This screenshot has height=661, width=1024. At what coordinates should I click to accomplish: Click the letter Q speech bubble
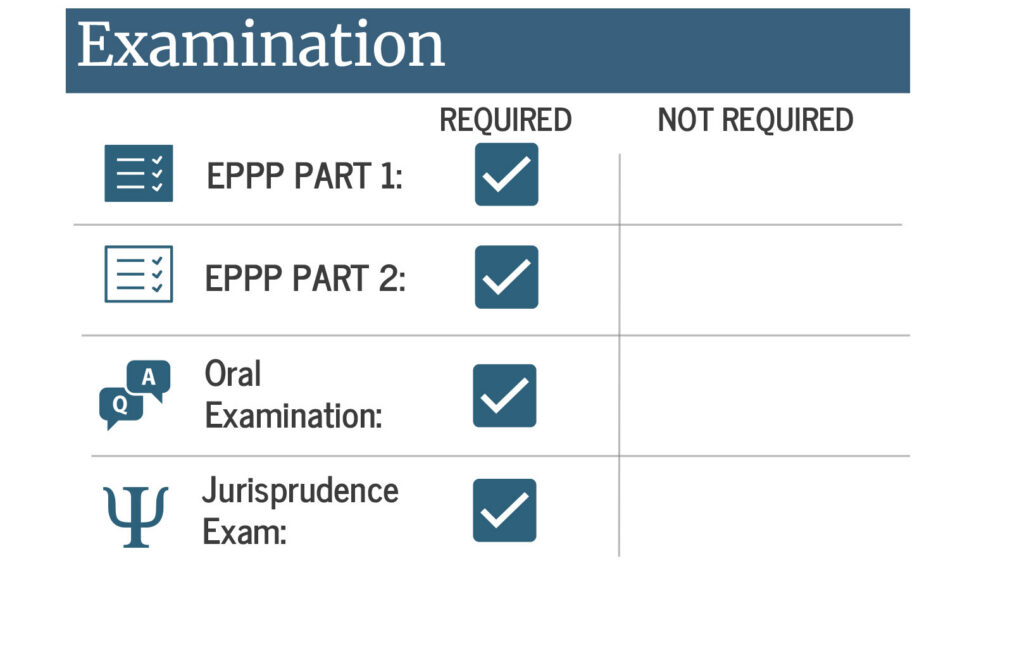pos(120,408)
